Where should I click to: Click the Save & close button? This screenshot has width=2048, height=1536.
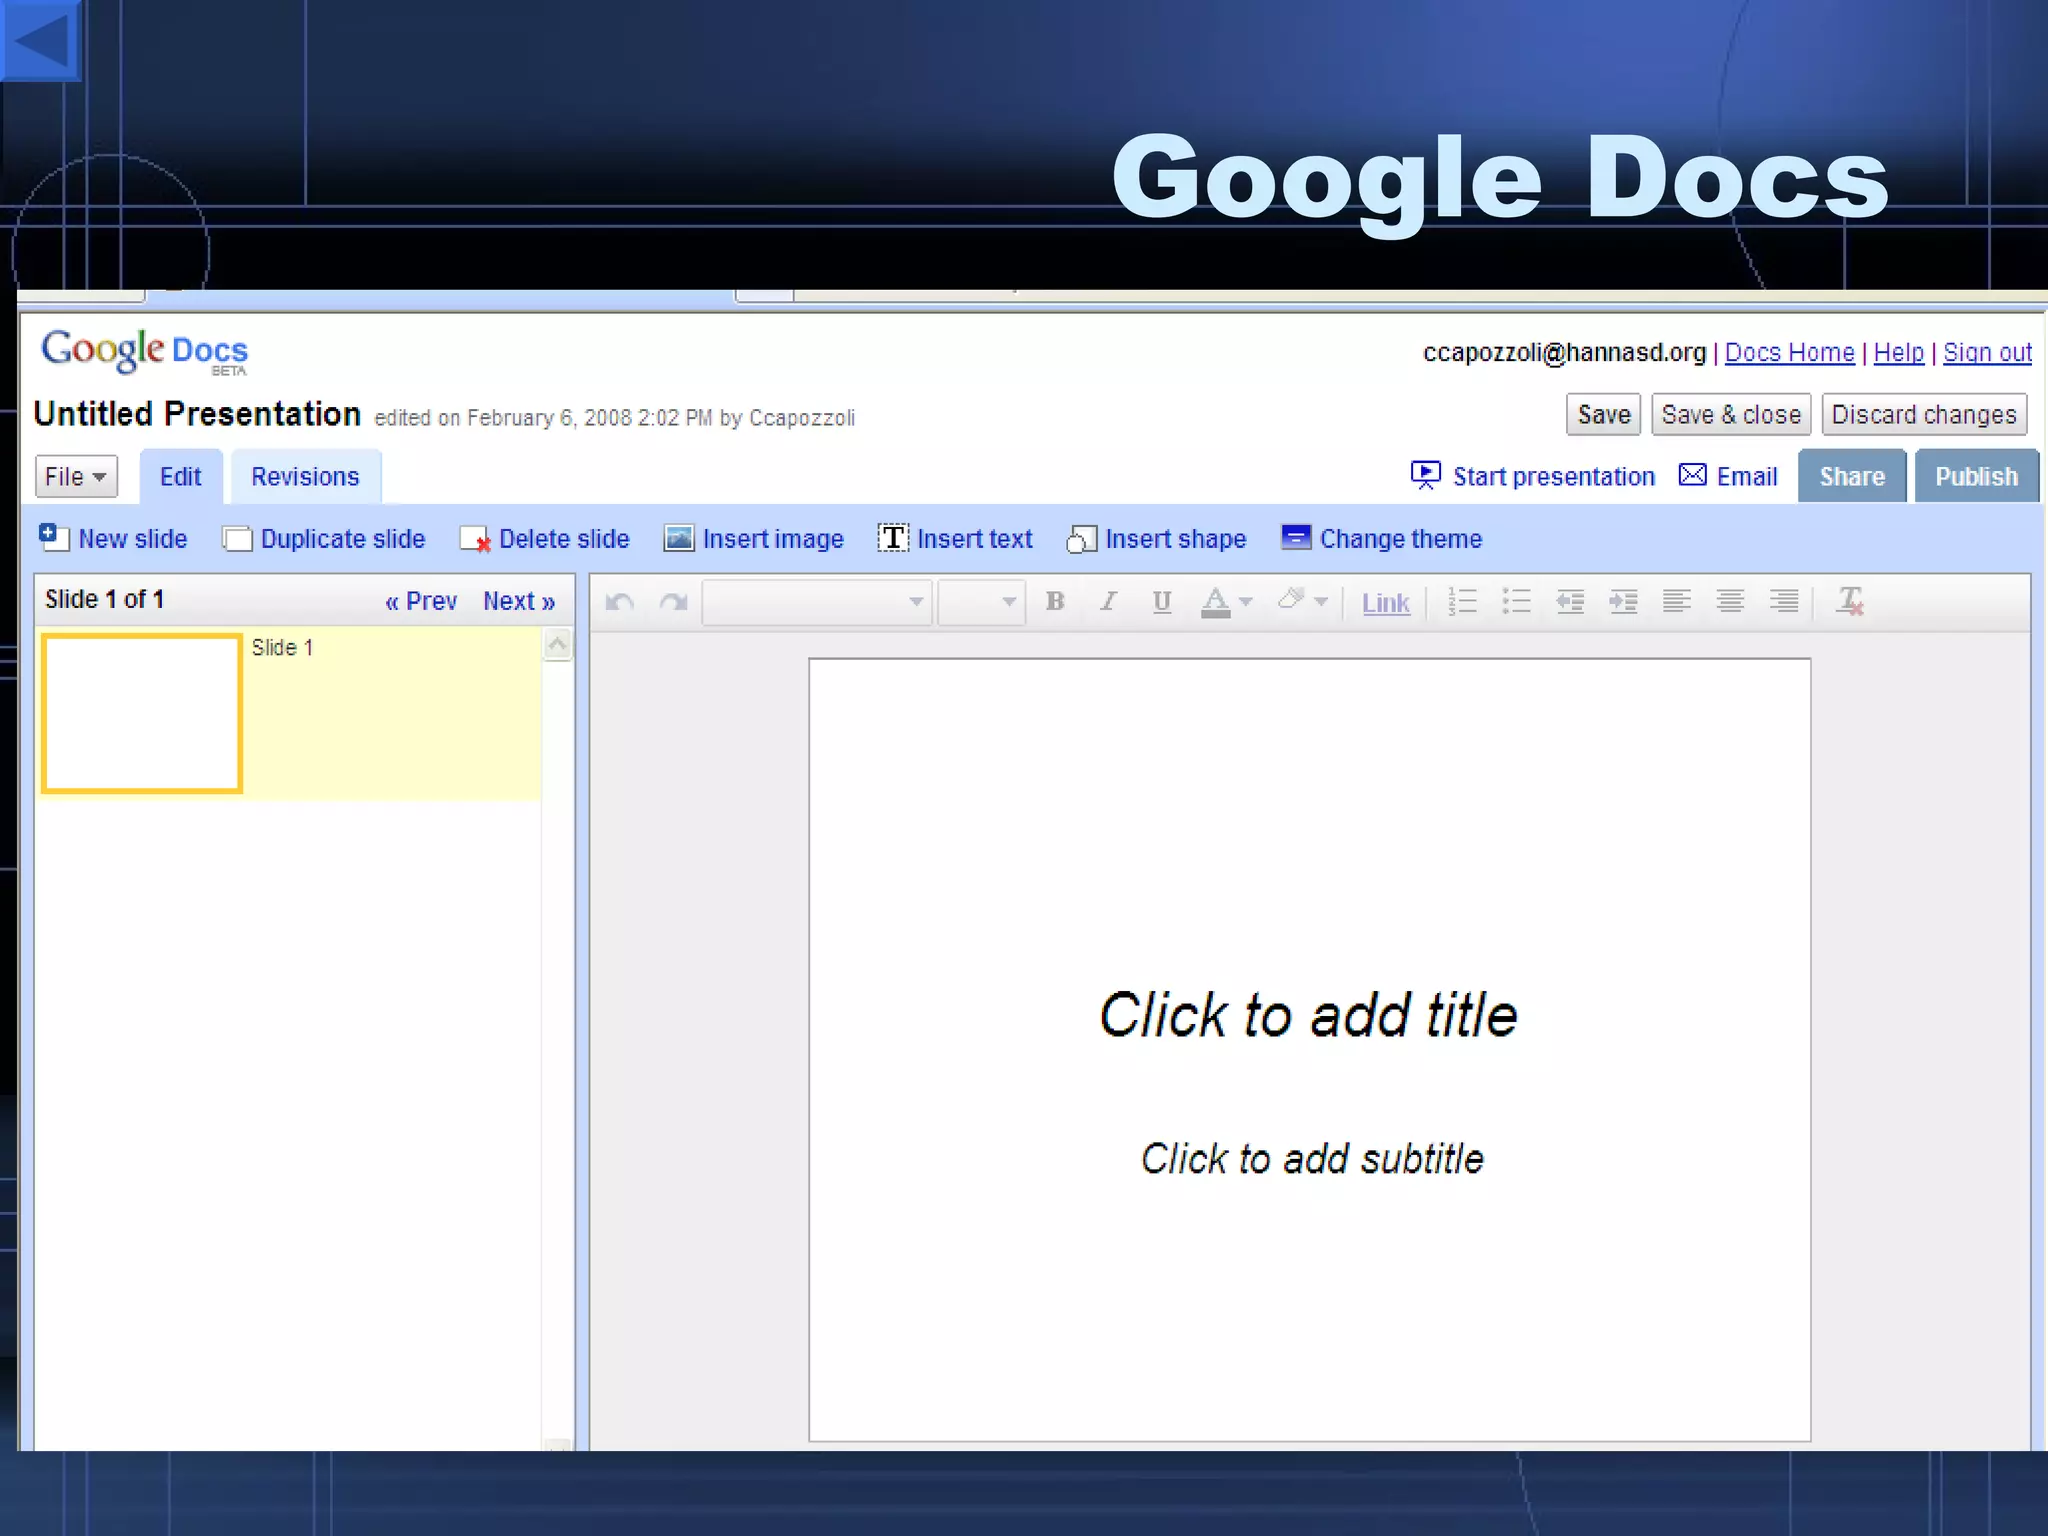click(x=1731, y=414)
